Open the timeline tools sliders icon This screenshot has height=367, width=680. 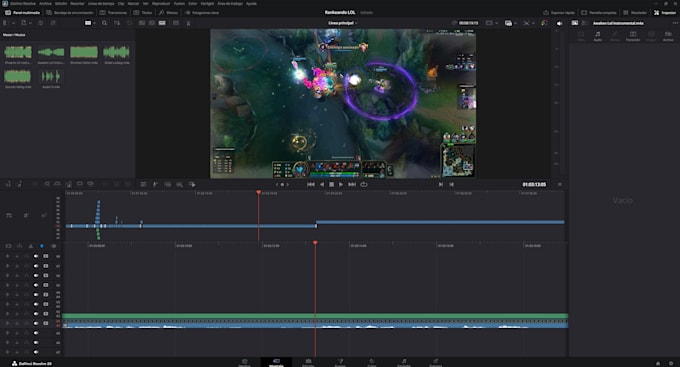pyautogui.click(x=143, y=184)
